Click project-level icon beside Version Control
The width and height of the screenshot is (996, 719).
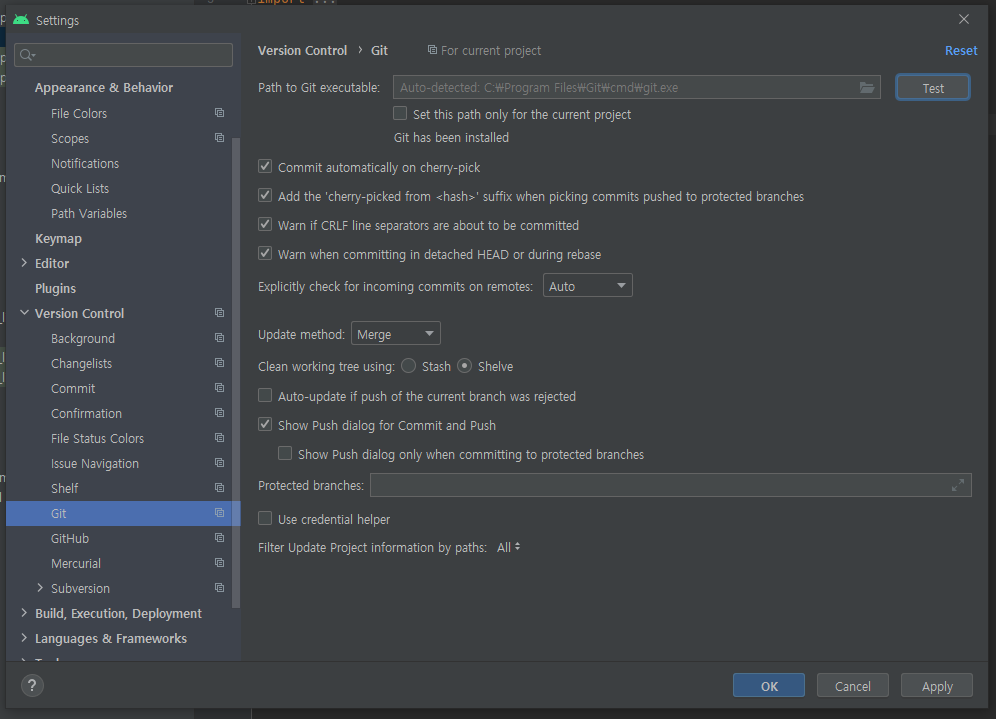click(x=219, y=313)
